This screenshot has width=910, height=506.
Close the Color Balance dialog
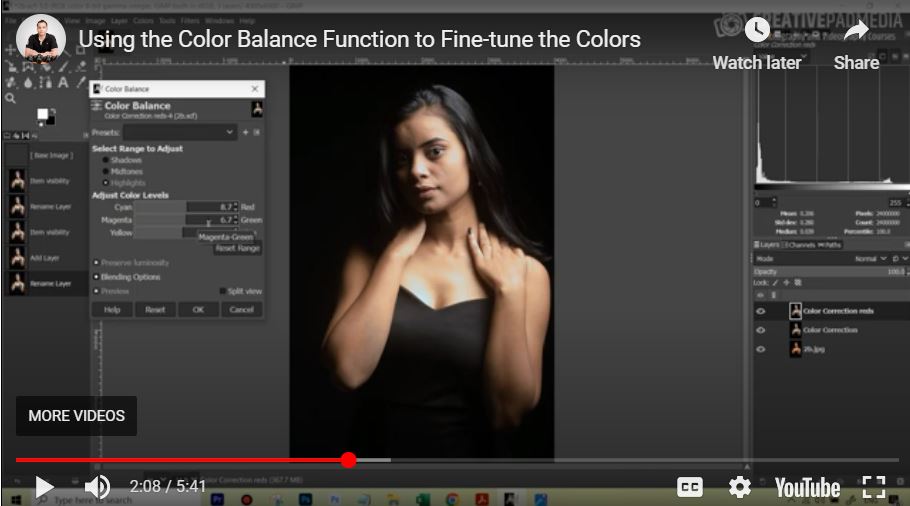click(x=255, y=89)
